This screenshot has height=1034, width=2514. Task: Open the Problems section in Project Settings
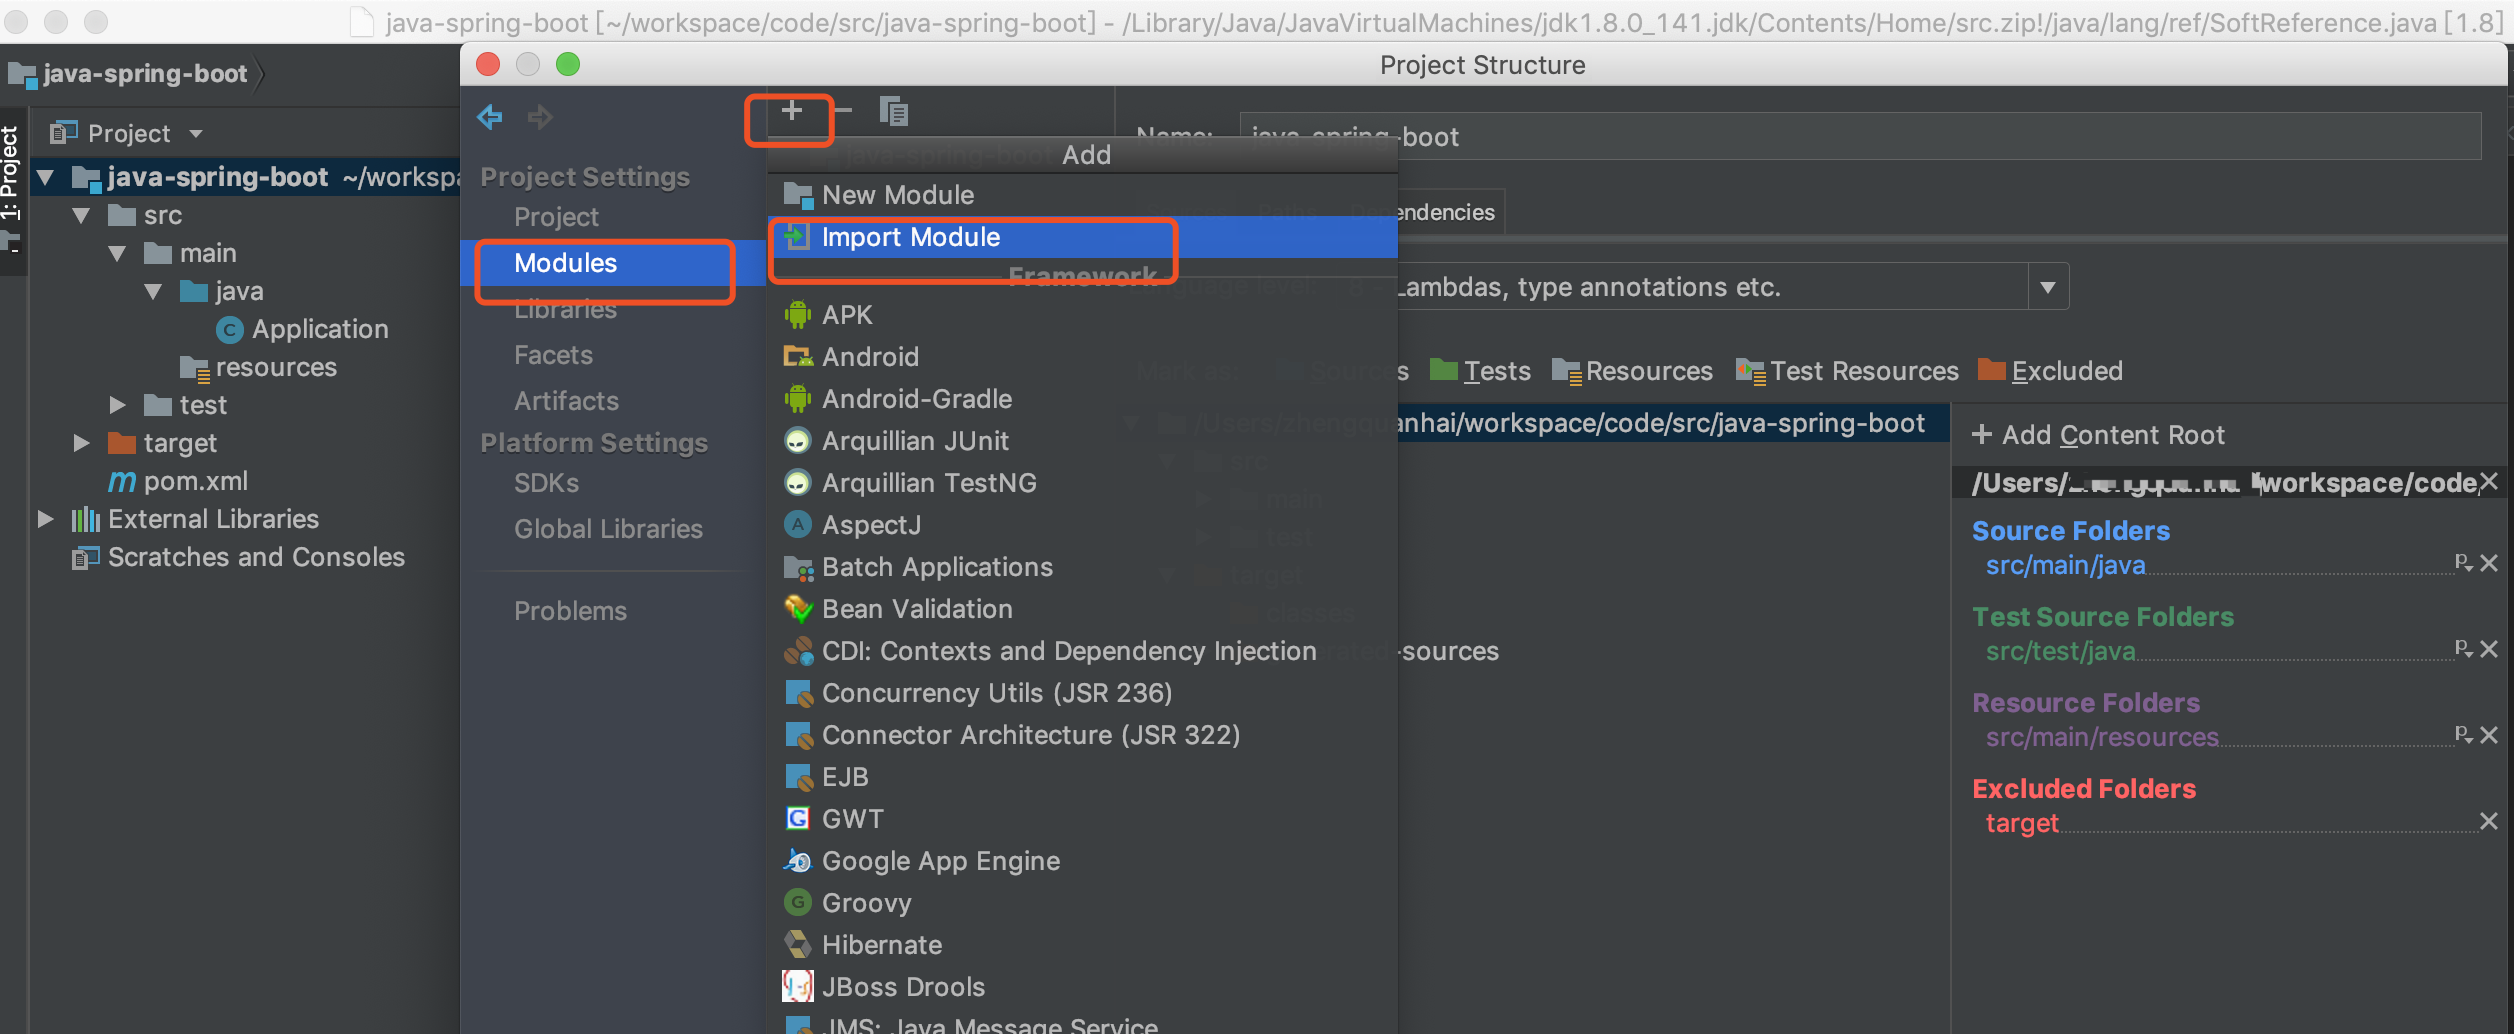coord(570,610)
